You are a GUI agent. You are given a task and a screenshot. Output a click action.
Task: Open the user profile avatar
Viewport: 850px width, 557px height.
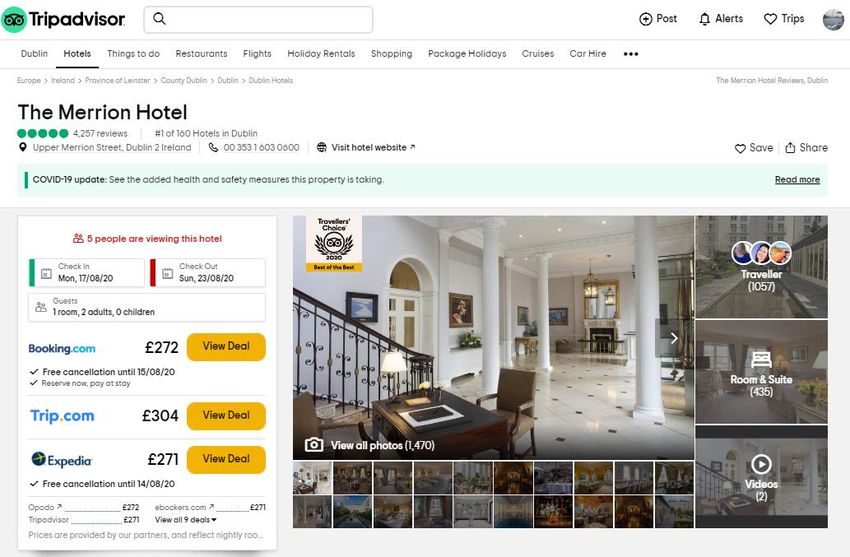(x=833, y=20)
